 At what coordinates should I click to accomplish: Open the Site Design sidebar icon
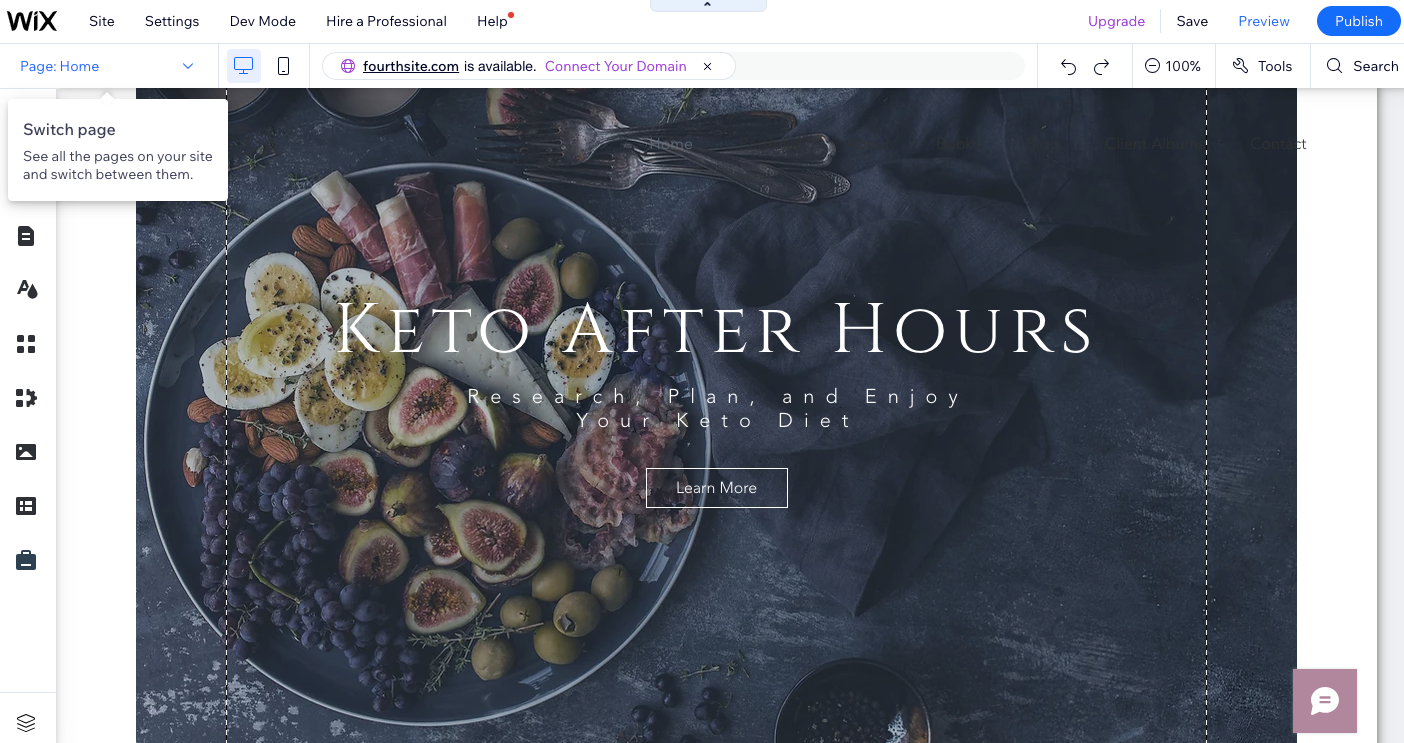pos(26,289)
